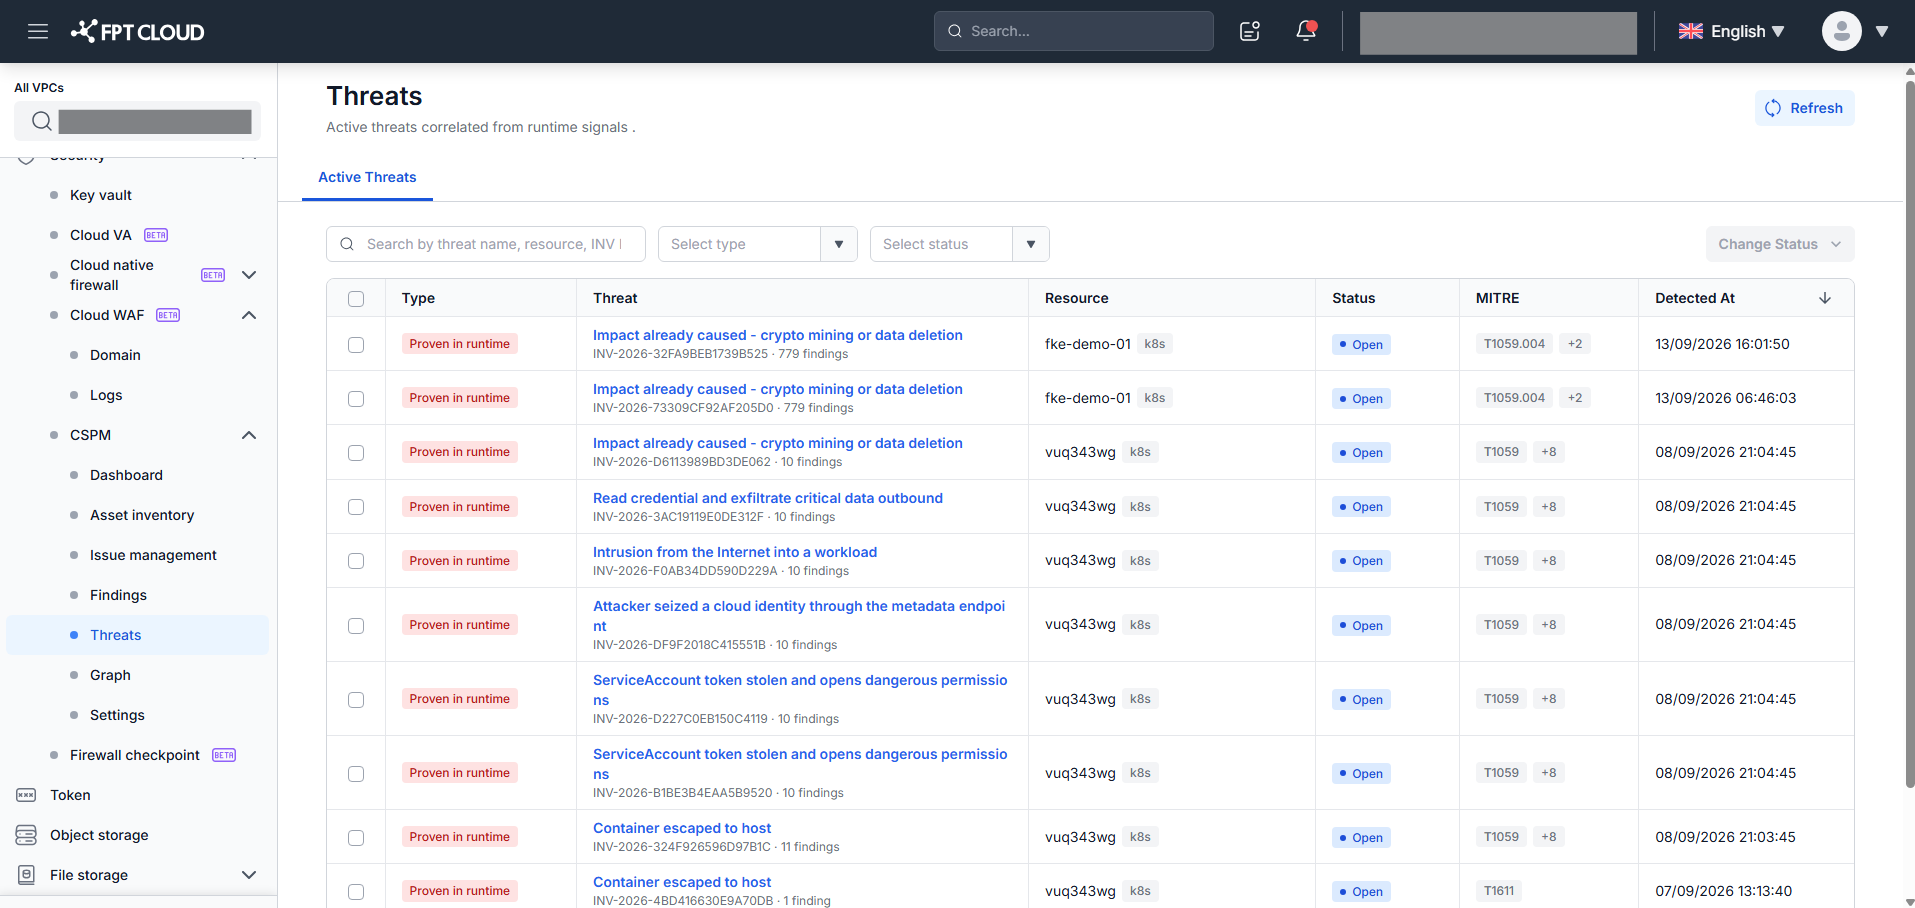Select checkbox for Read credential and exfiltrate row

356,507
